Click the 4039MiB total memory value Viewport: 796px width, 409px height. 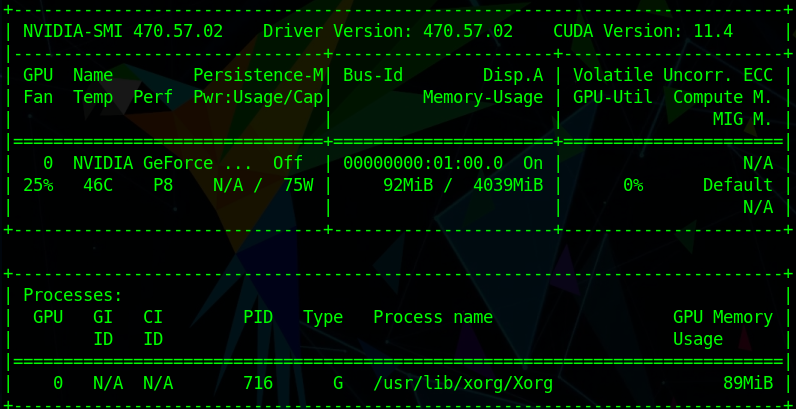point(508,185)
